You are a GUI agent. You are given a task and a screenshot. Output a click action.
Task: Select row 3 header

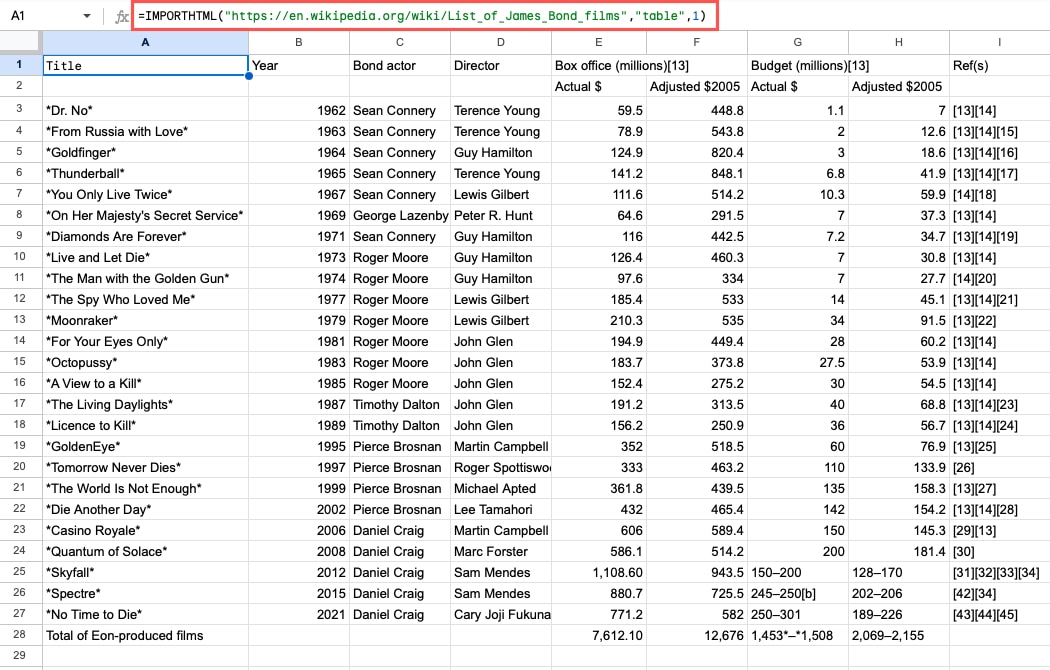pyautogui.click(x=20, y=110)
